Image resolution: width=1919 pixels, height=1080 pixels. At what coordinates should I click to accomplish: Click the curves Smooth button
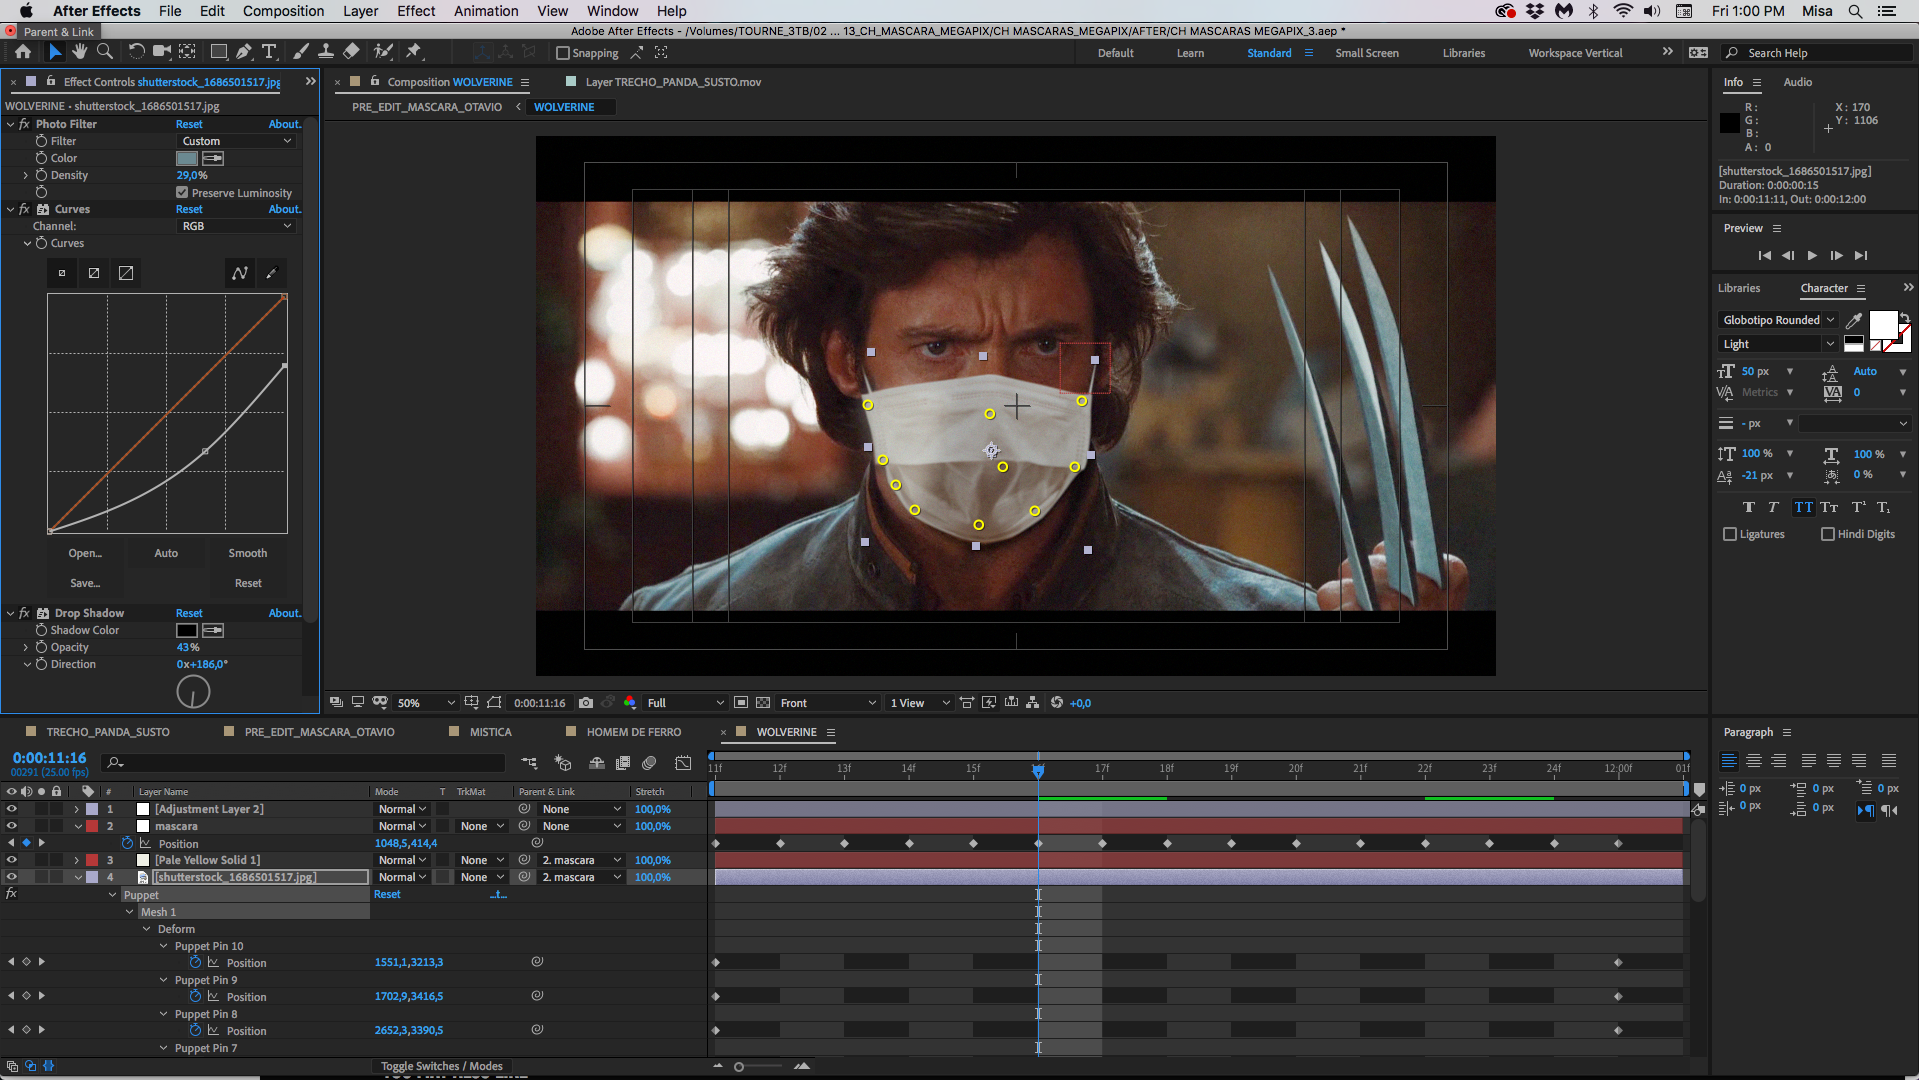pos(247,553)
